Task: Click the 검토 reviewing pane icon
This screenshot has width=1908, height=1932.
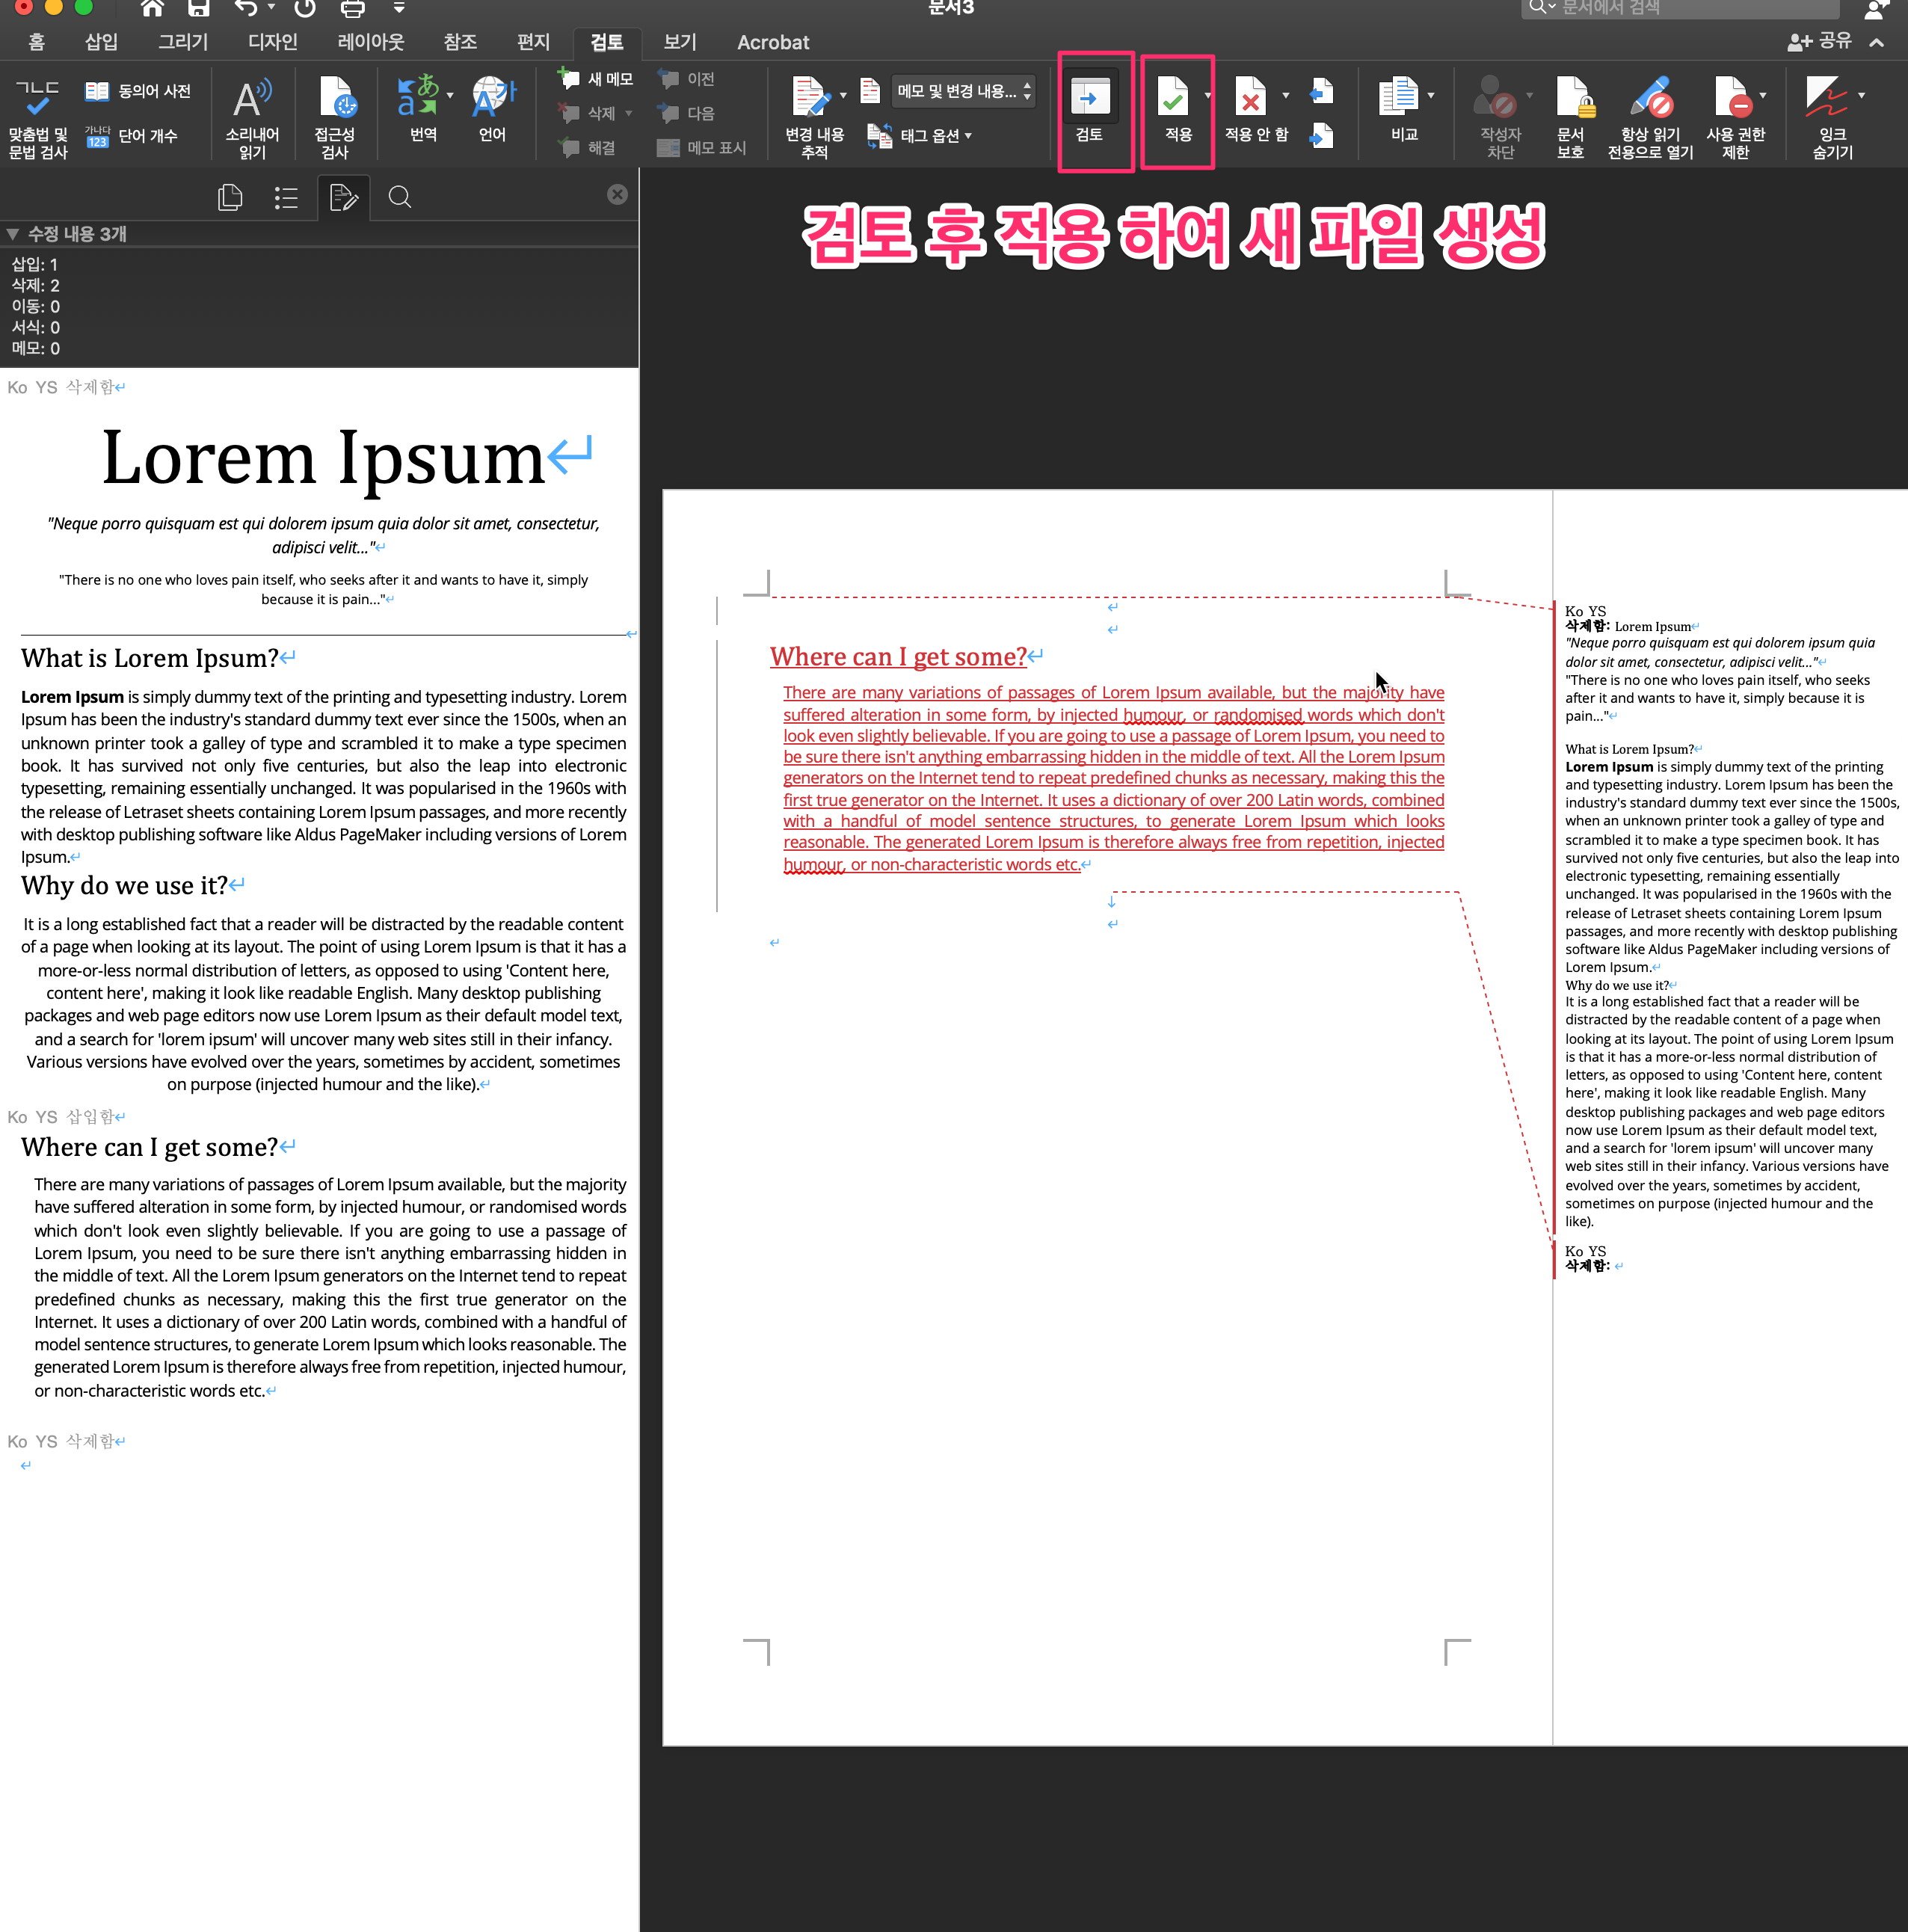Action: coord(1089,99)
